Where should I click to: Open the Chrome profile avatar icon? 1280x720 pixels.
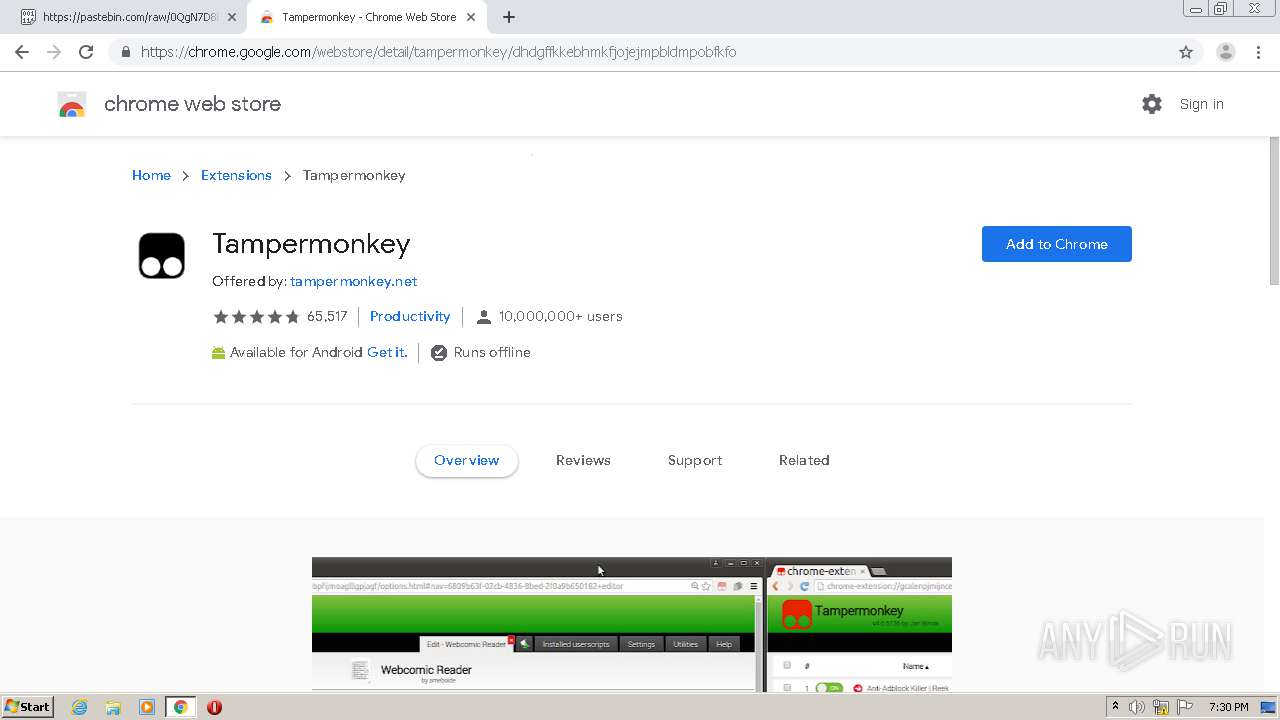[1226, 52]
